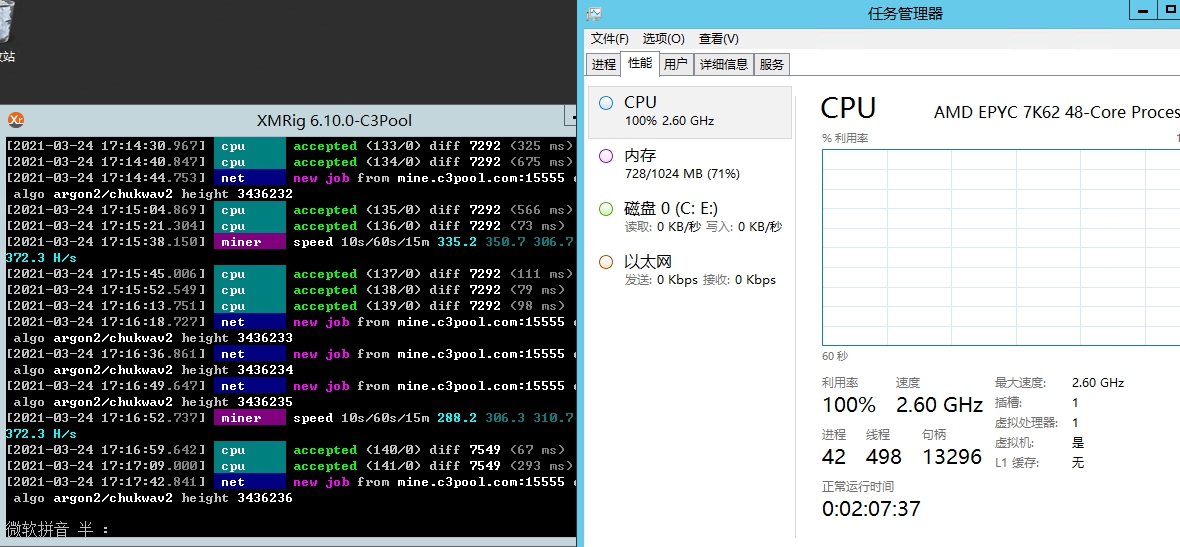Switch to the 性能 tab
This screenshot has width=1180, height=547.
[640, 63]
